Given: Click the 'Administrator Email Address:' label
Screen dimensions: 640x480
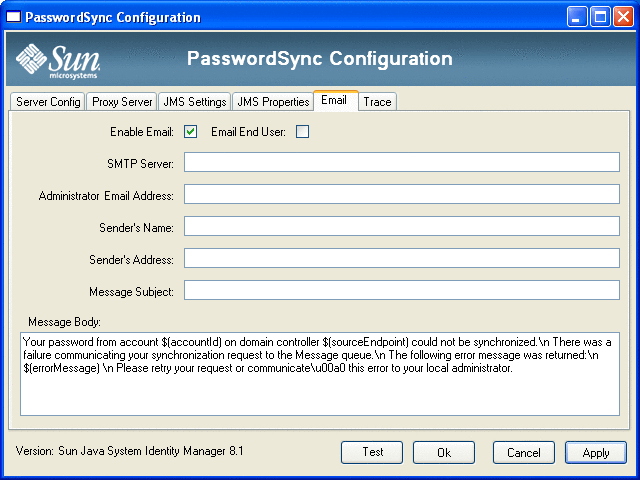Looking at the screenshot, I should (x=106, y=196).
